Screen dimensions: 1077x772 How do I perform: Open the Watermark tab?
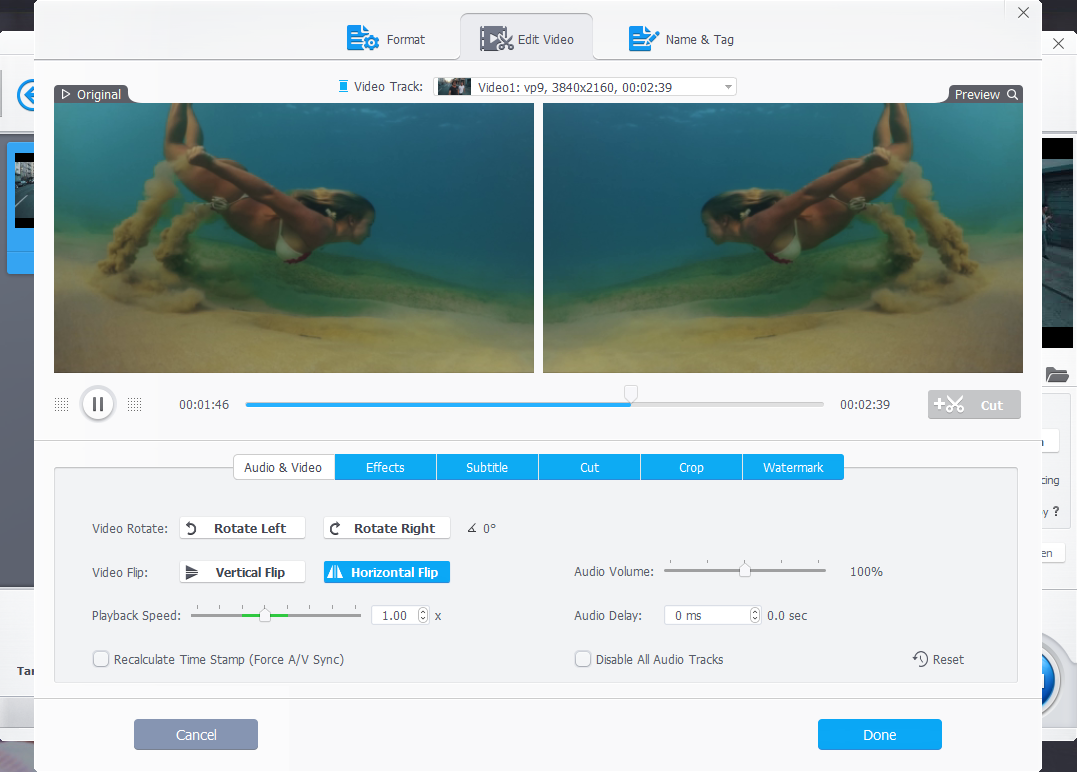[x=793, y=467]
